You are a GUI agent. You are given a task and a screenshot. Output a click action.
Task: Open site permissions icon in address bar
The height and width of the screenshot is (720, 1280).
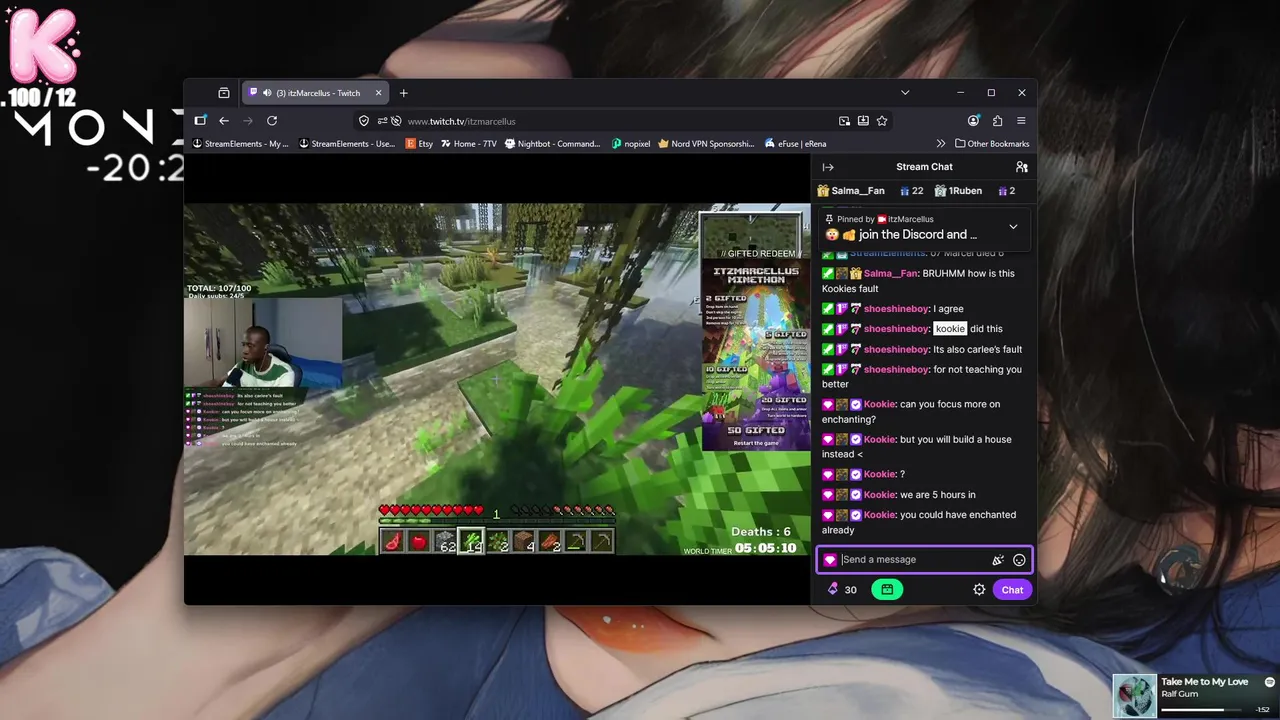(x=382, y=121)
